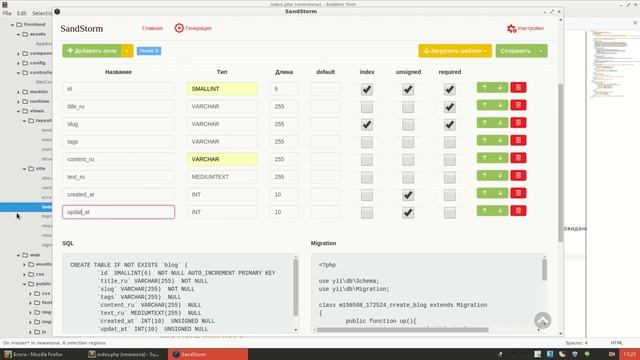
Task: Click main page vertical scrollbar thumb
Action: coord(560,163)
